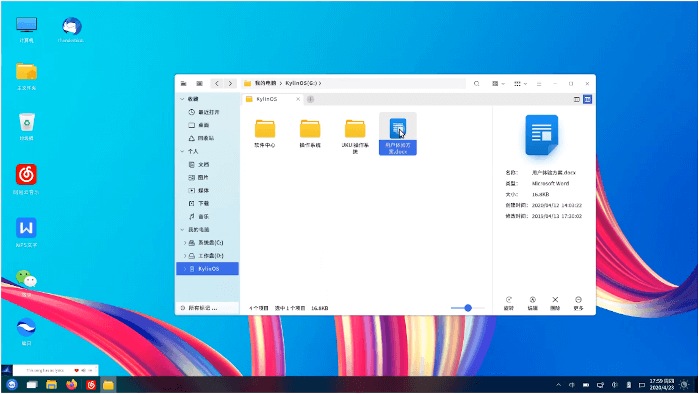
Task: Click the second action button in preview pane
Action: pyautogui.click(x=532, y=303)
